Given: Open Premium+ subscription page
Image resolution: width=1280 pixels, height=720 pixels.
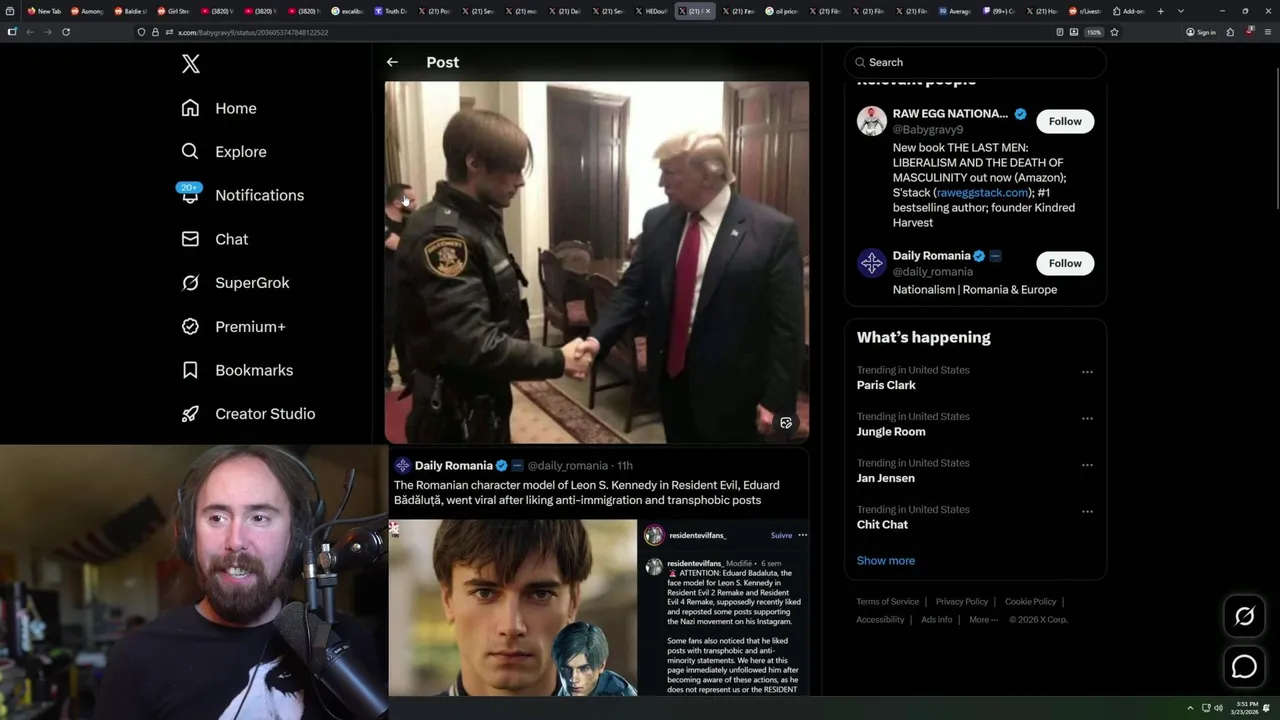Looking at the screenshot, I should point(233,327).
